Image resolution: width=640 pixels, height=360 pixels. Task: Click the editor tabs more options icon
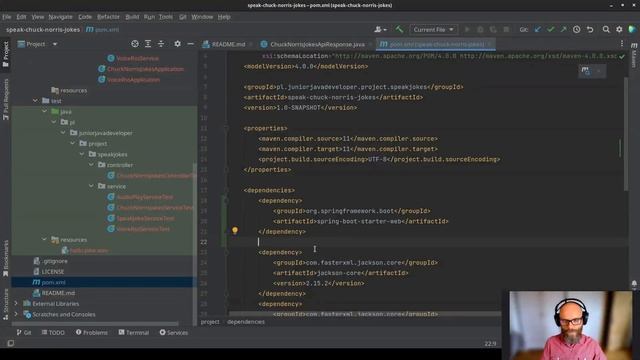click(x=622, y=44)
